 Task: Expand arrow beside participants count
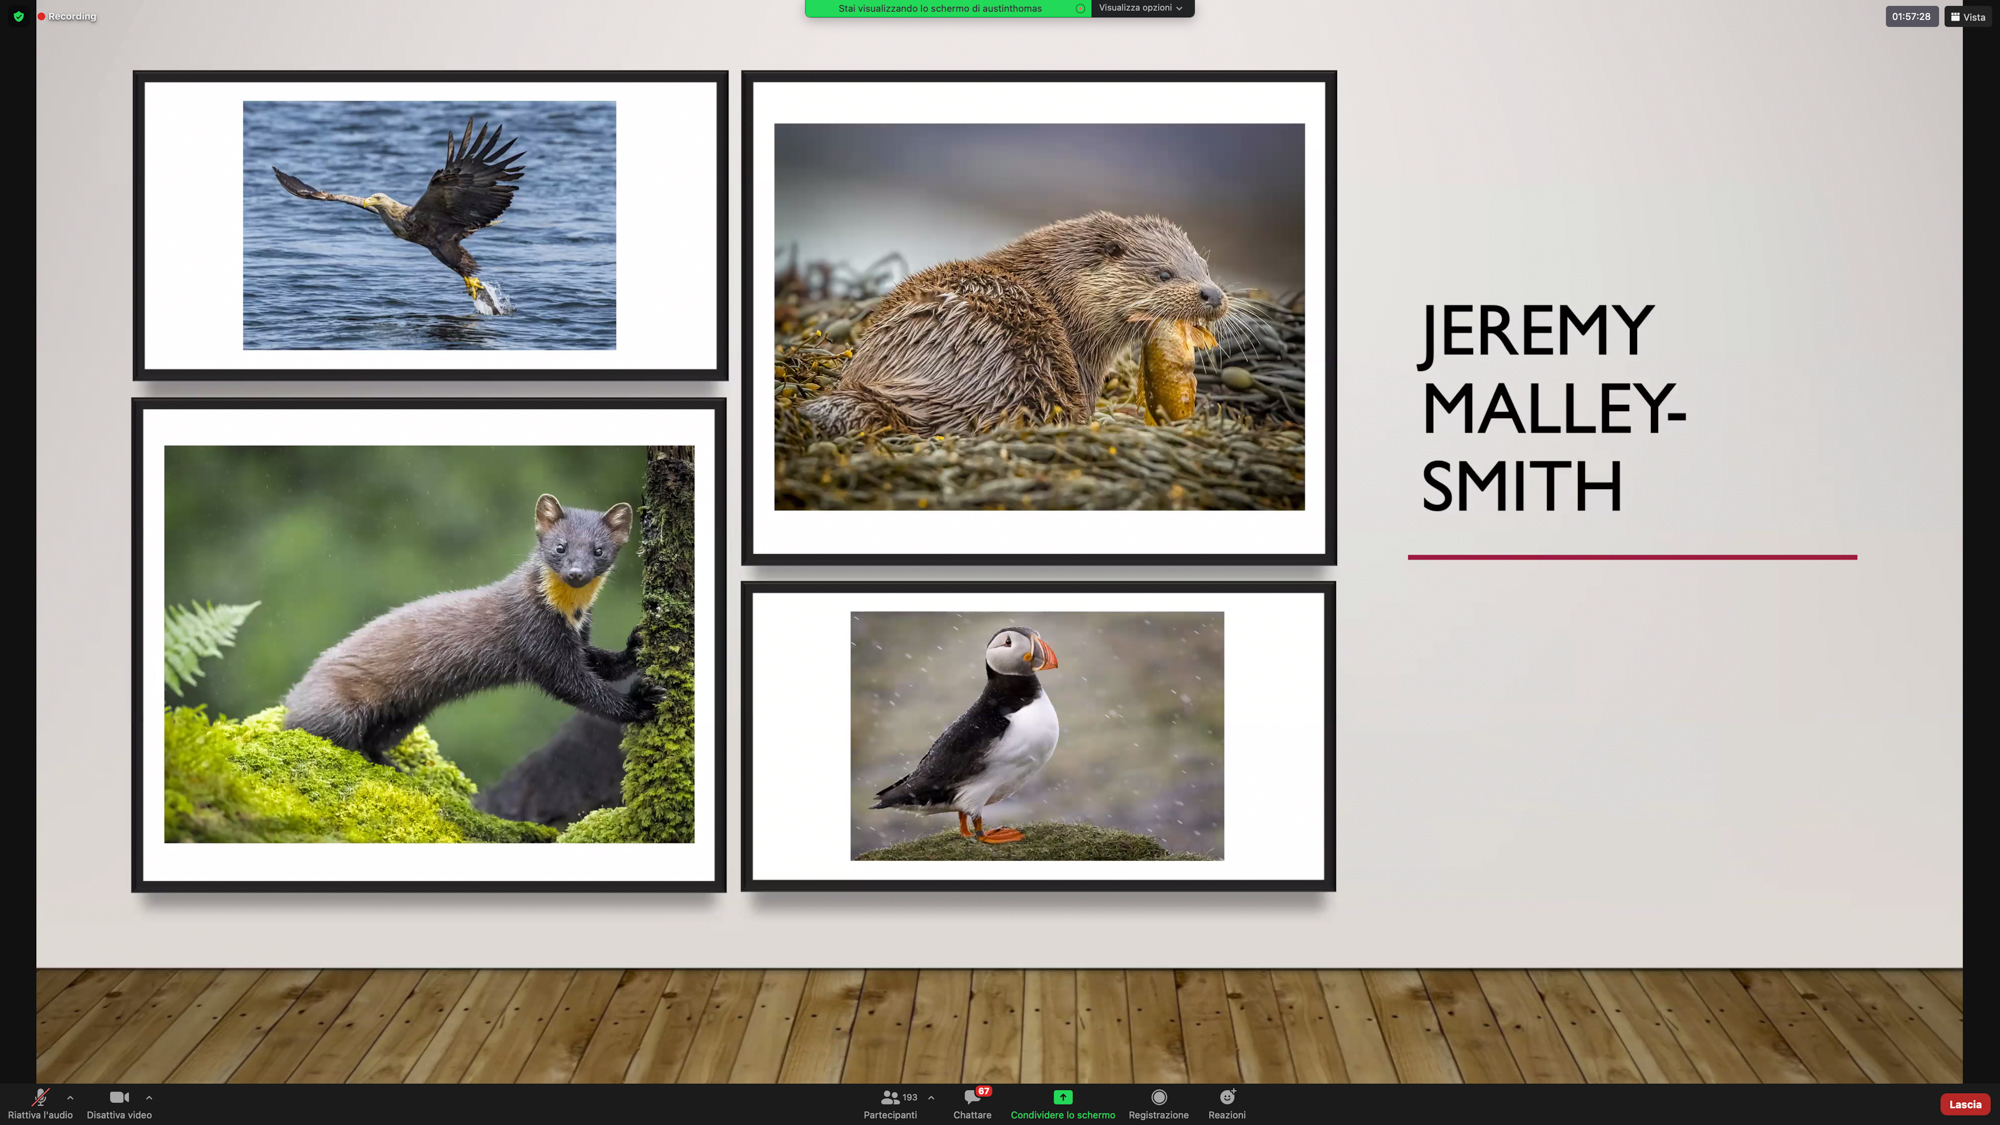931,1098
